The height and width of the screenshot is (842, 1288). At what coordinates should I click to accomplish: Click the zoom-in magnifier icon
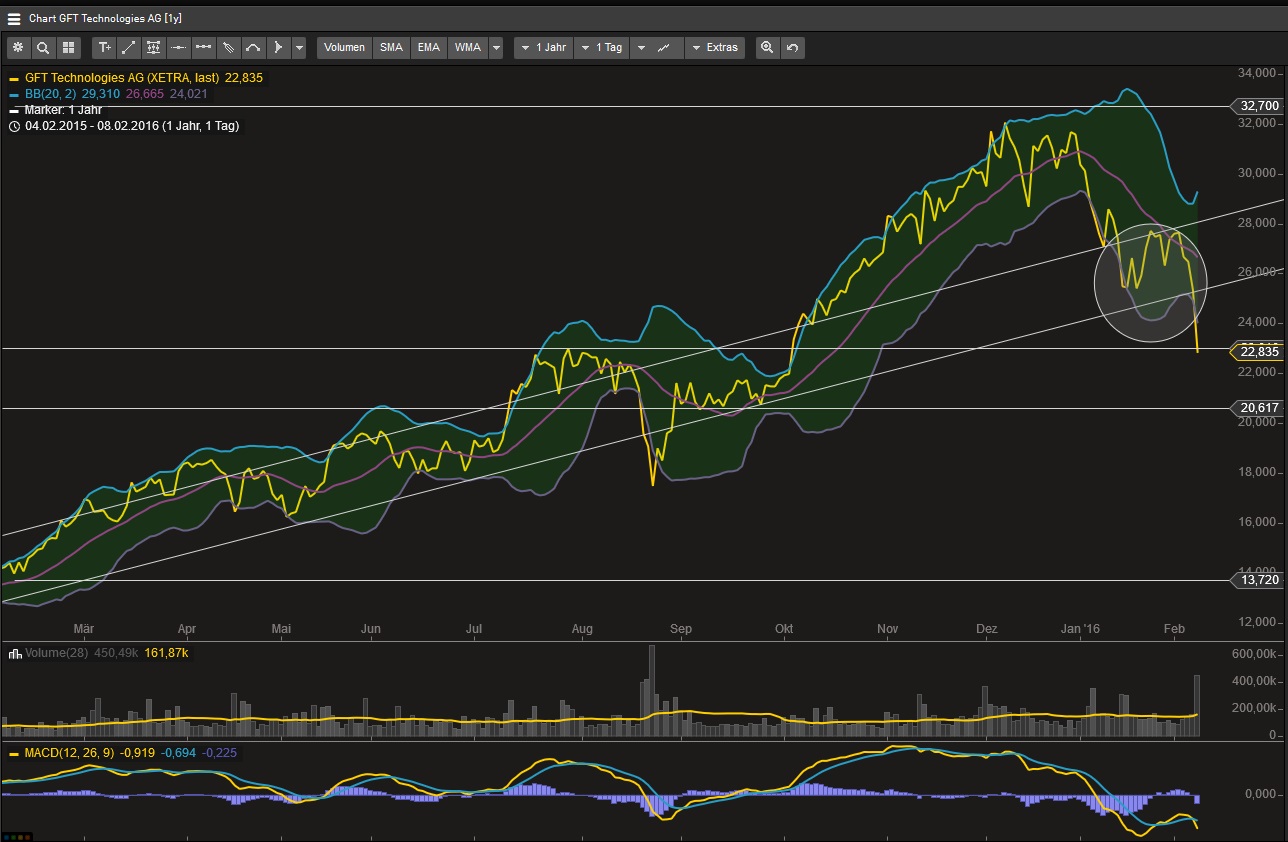[767, 47]
